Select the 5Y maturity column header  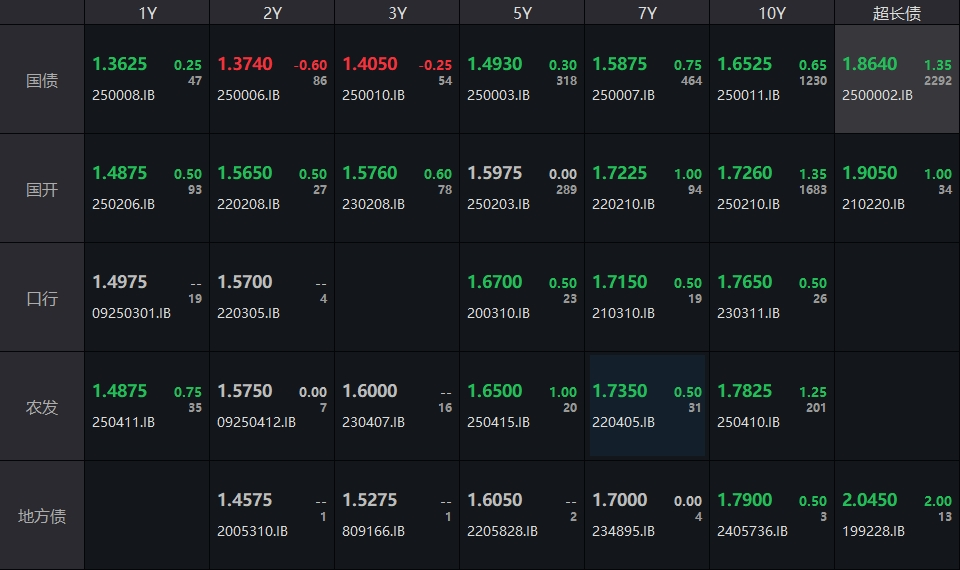pyautogui.click(x=522, y=13)
